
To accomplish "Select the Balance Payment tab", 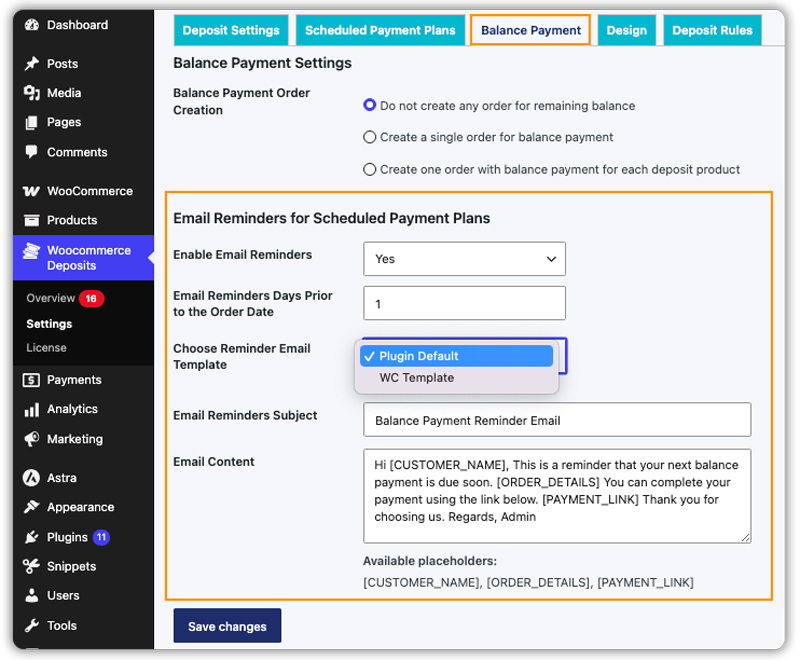I will [531, 30].
